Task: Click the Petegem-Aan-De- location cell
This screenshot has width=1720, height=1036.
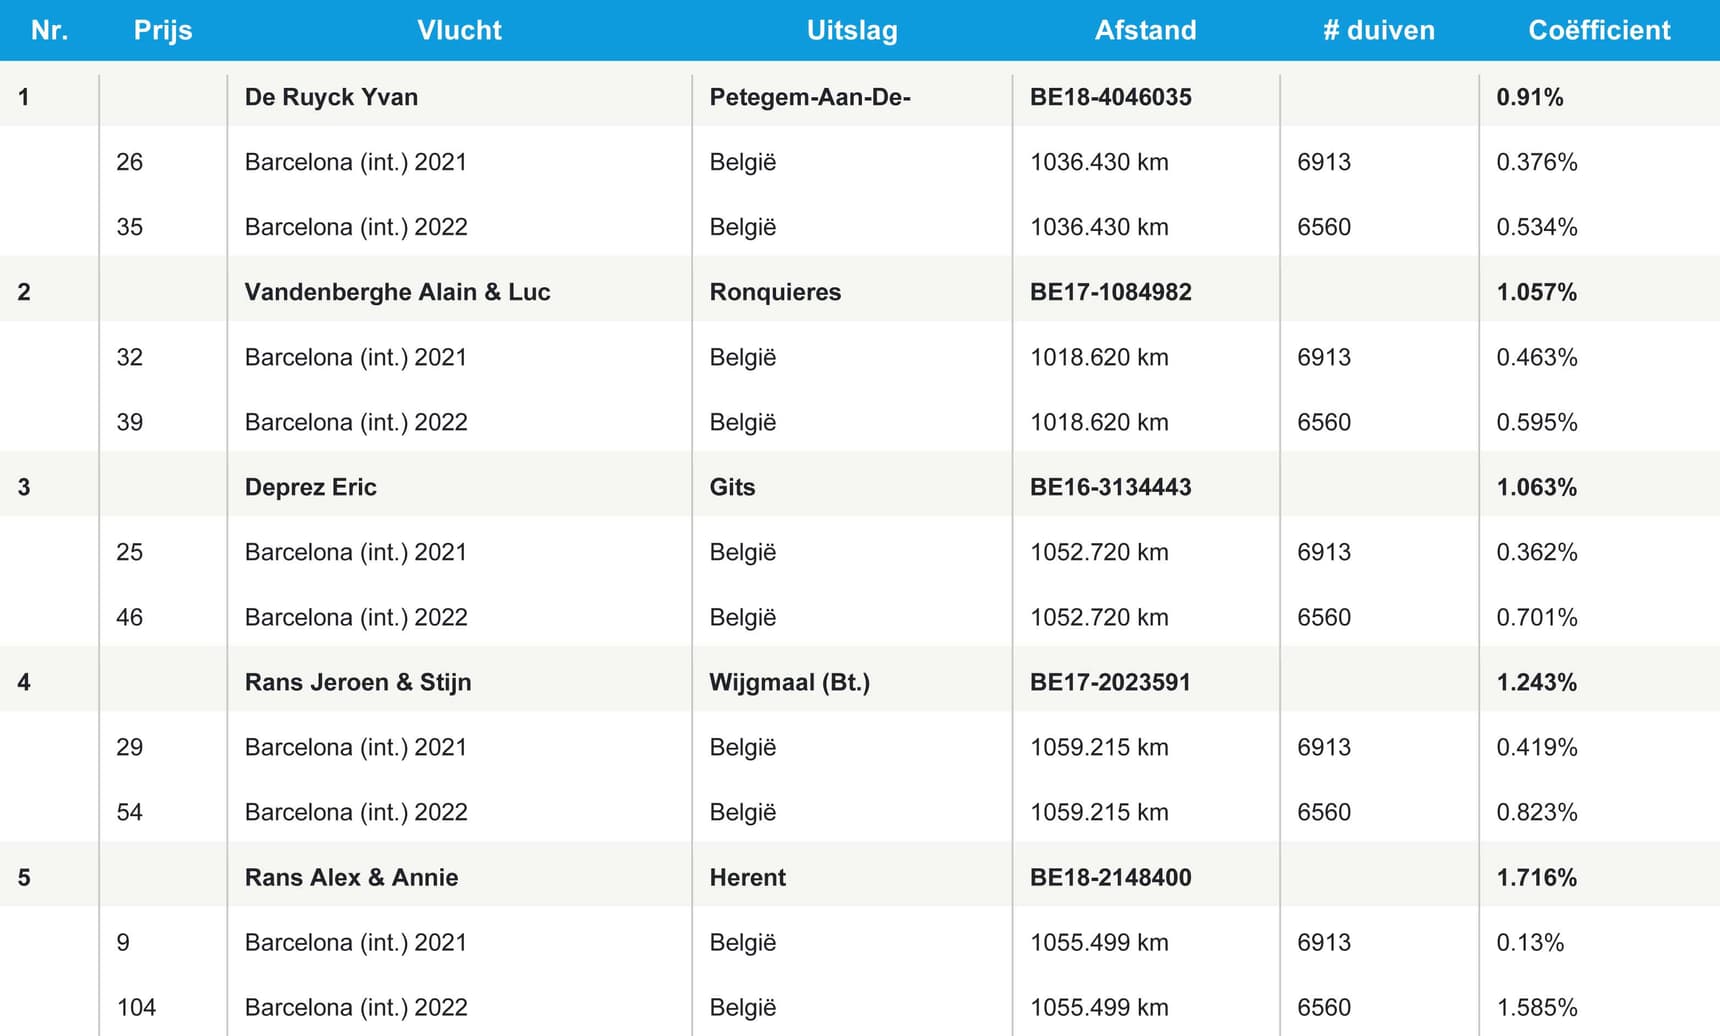Action: pyautogui.click(x=809, y=97)
